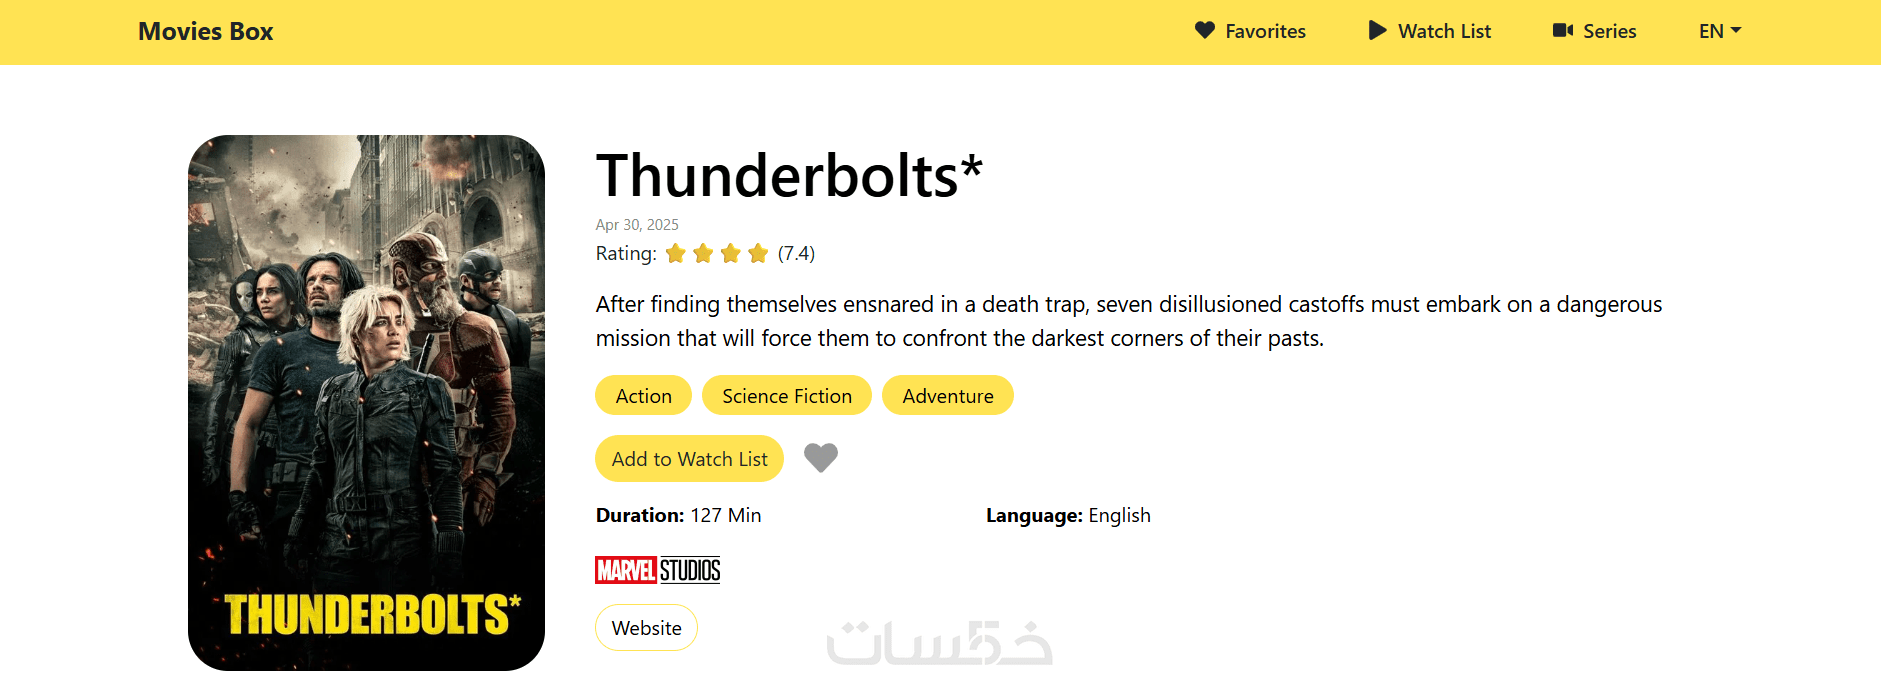Click the Thunderbolts* movie poster
1881x680 pixels.
tap(366, 402)
